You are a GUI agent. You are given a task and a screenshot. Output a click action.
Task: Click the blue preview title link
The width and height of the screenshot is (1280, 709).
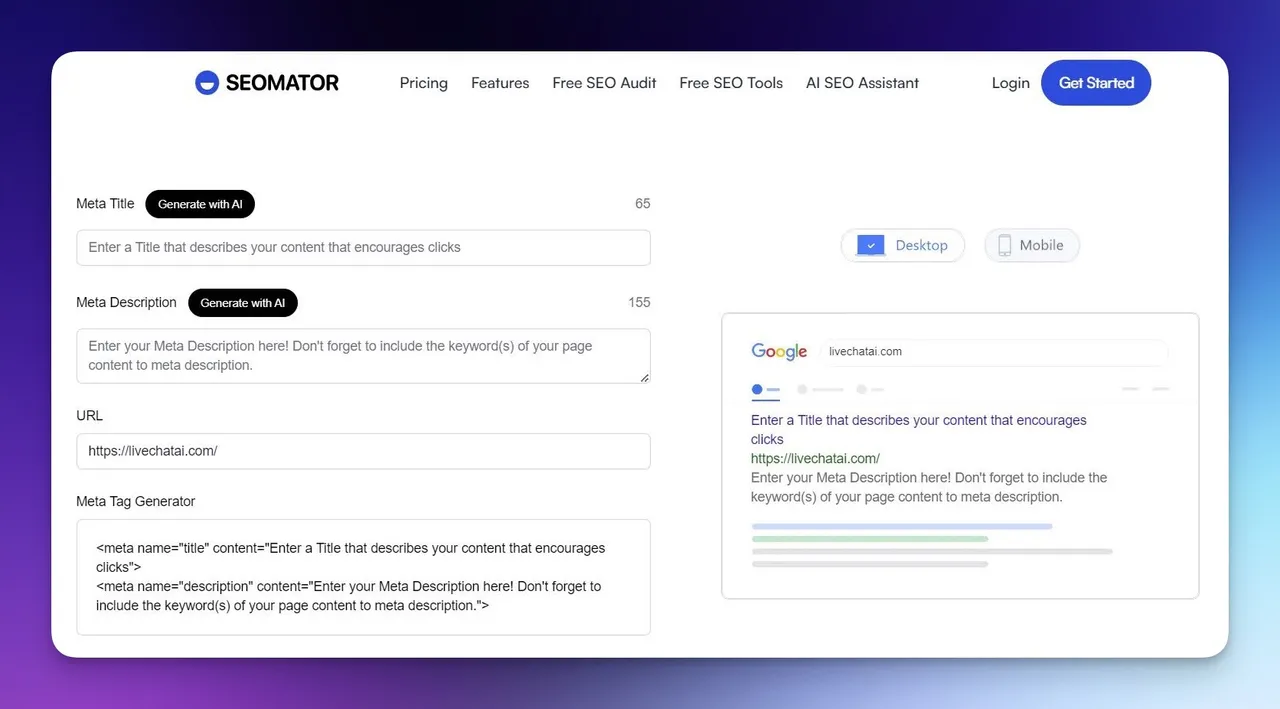919,430
